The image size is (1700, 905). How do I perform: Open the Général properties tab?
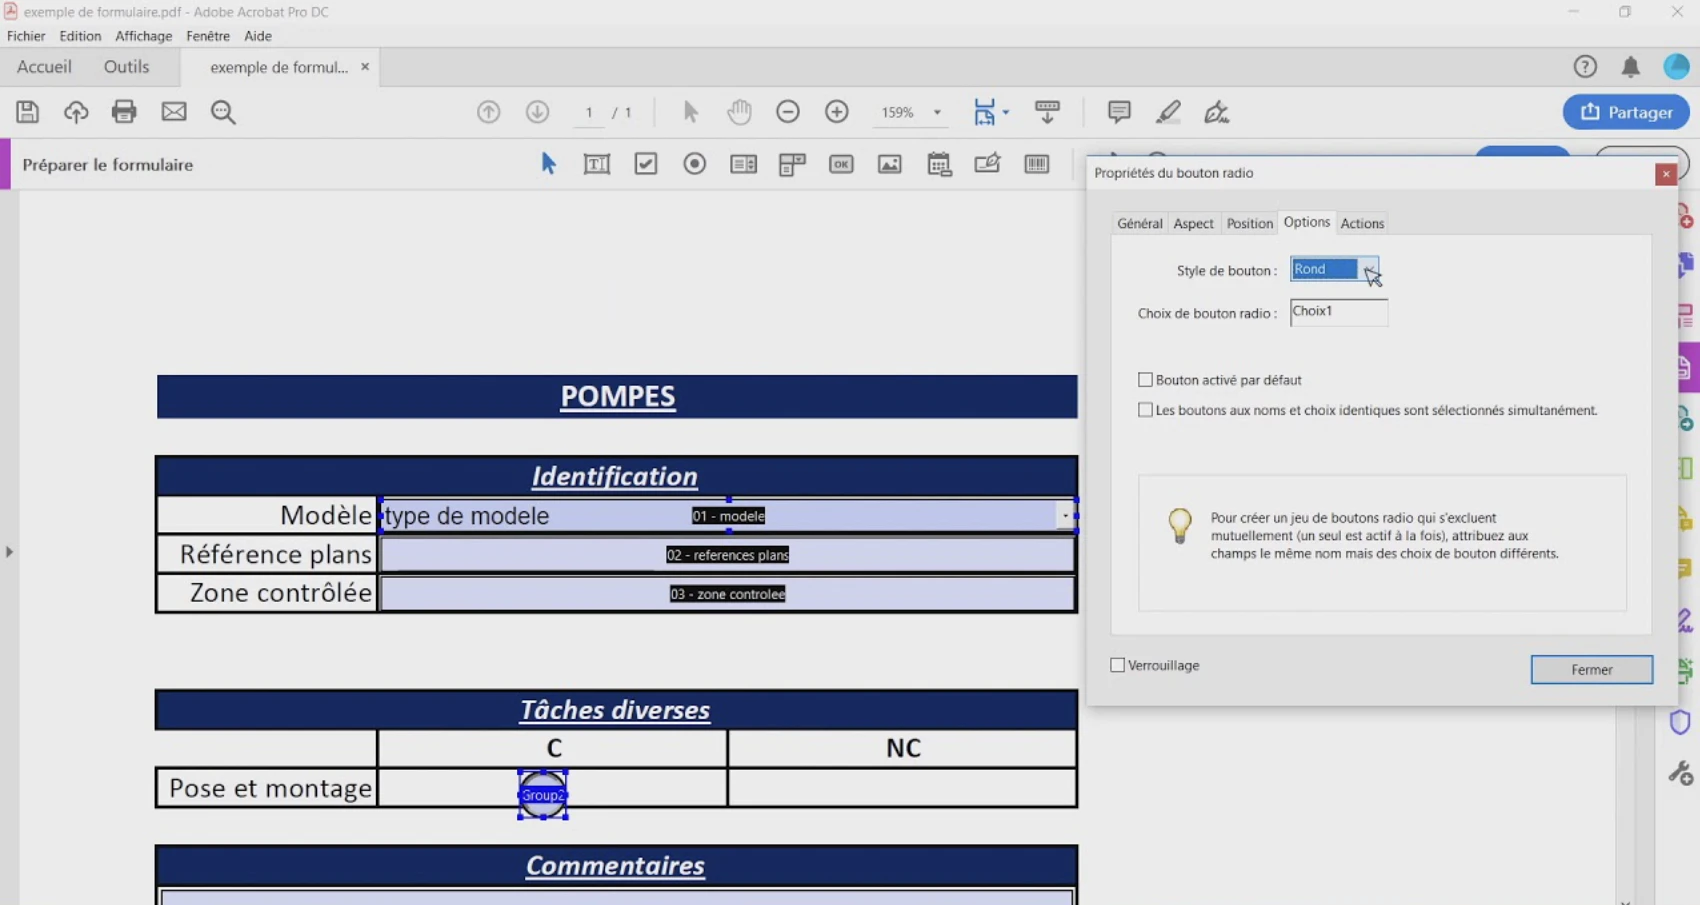[x=1140, y=223]
